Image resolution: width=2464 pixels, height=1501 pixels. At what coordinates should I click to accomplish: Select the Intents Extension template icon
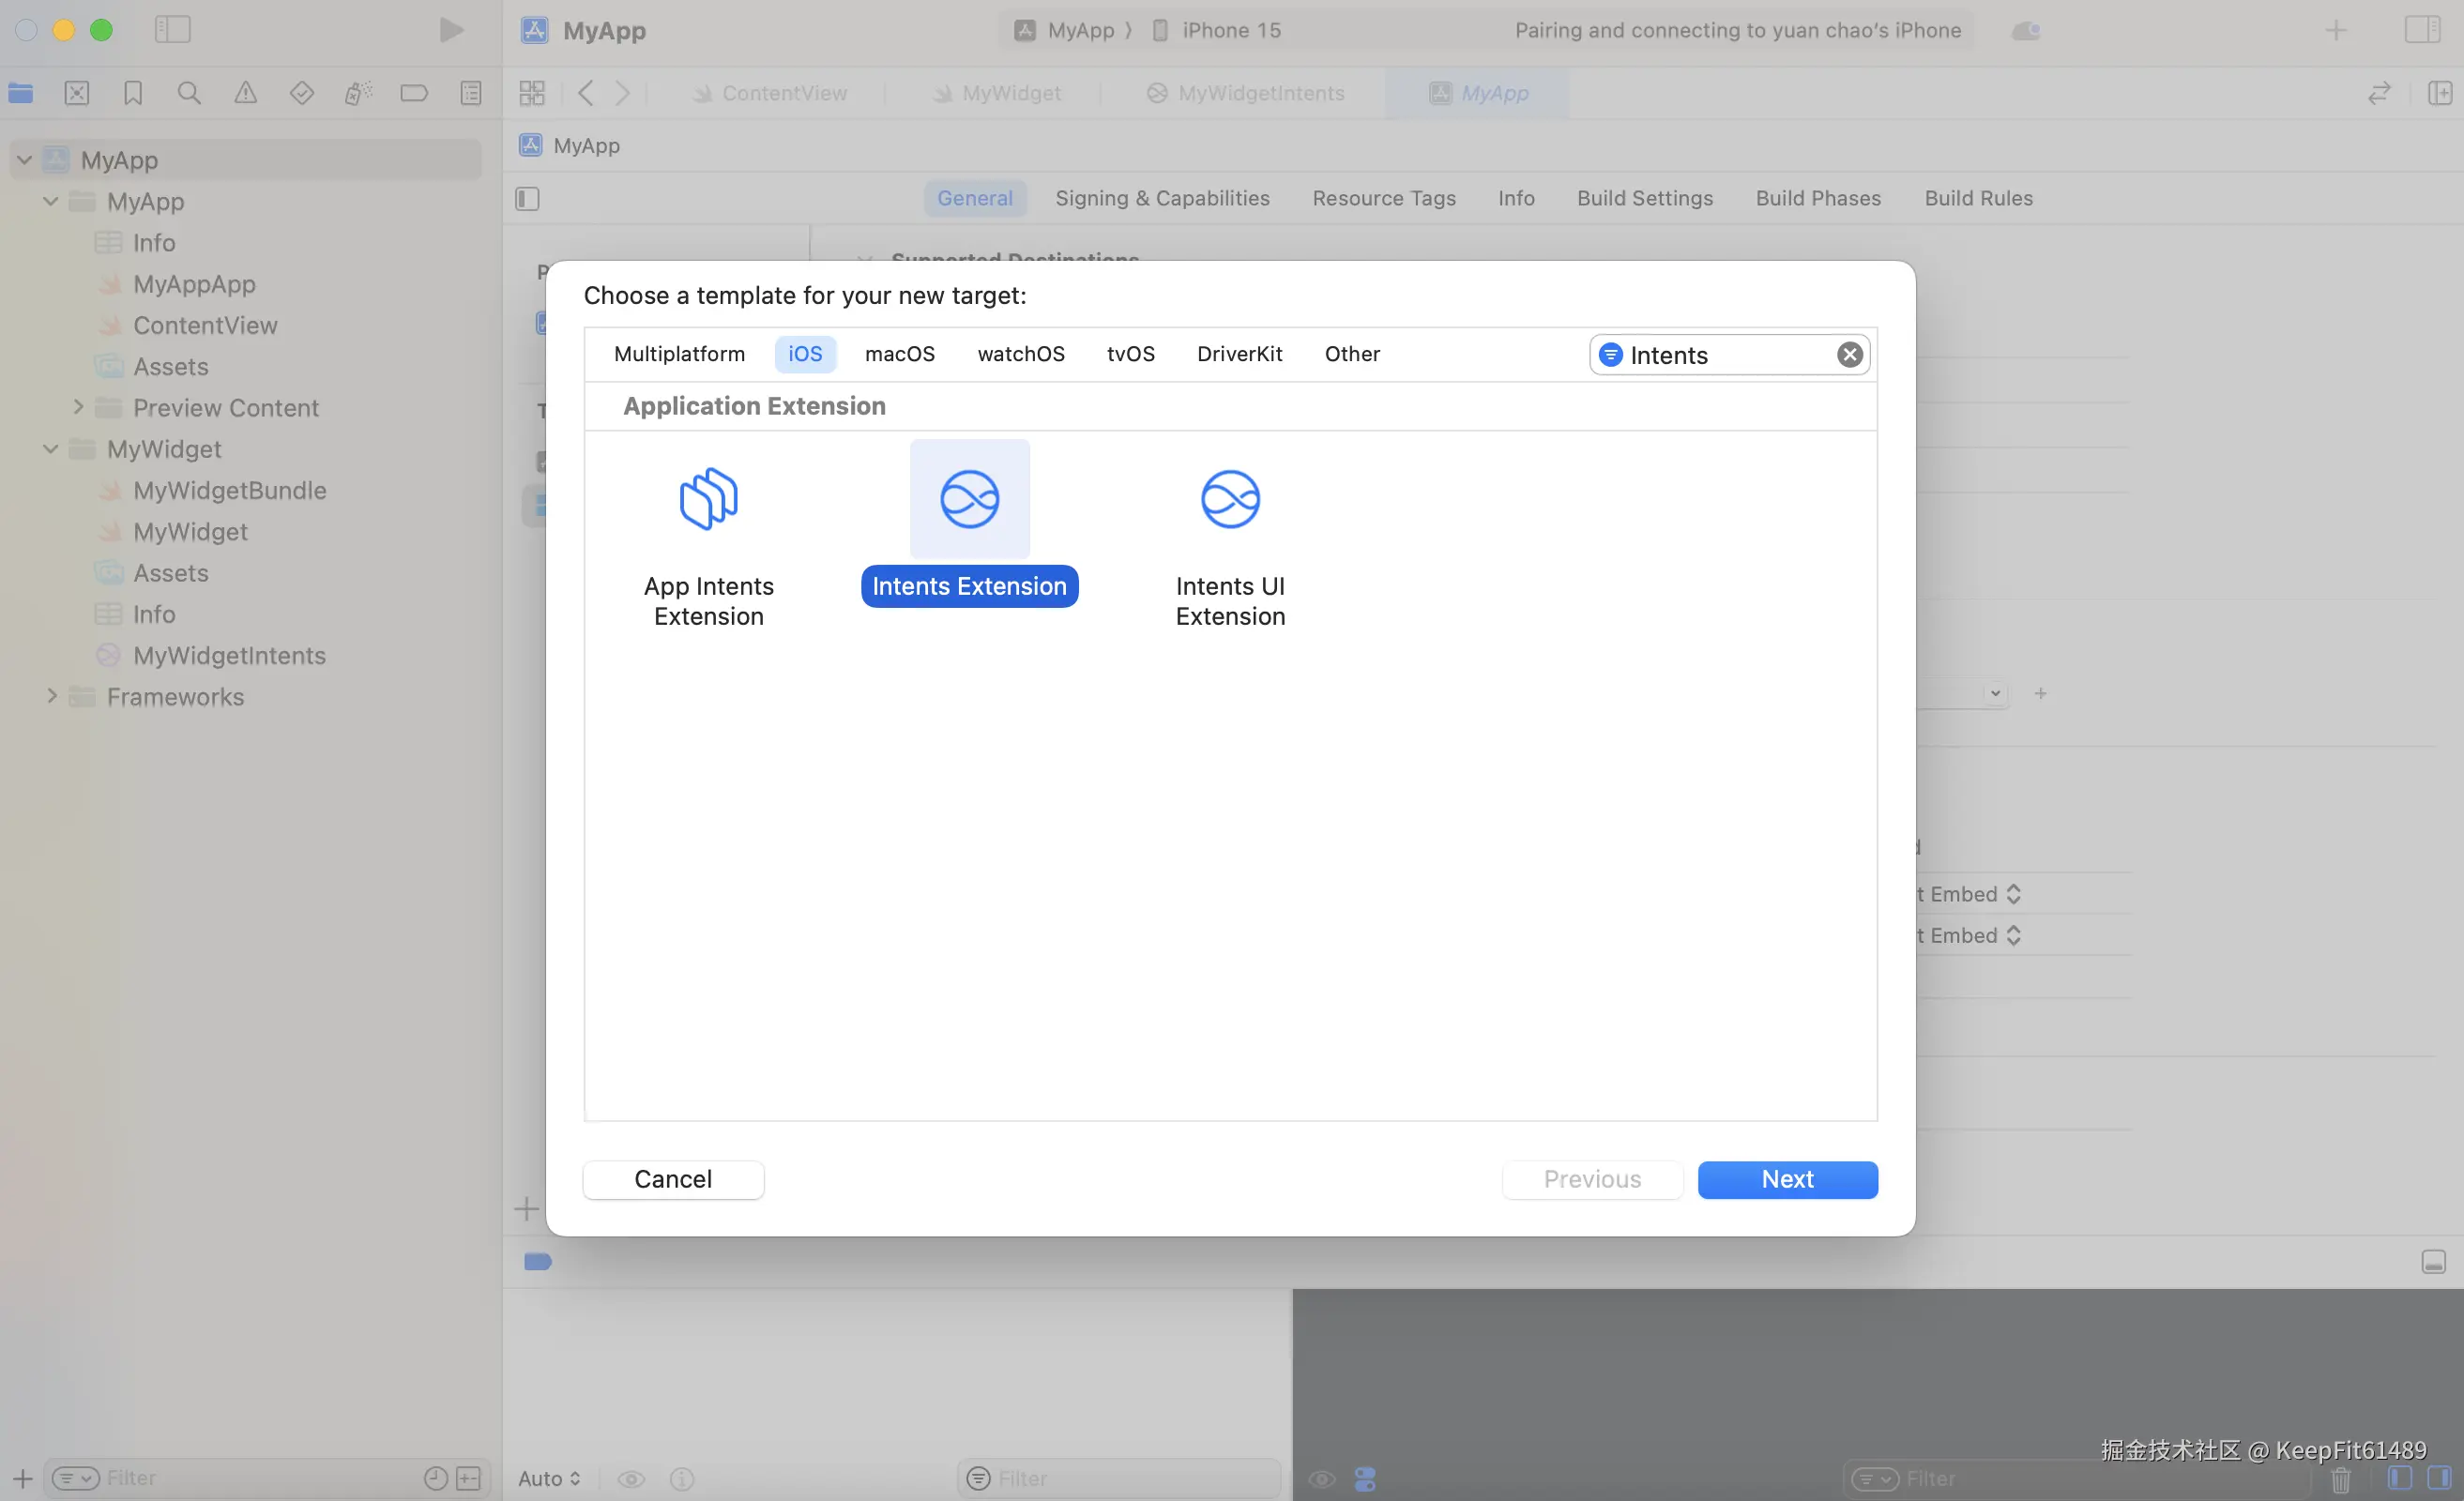click(x=968, y=499)
